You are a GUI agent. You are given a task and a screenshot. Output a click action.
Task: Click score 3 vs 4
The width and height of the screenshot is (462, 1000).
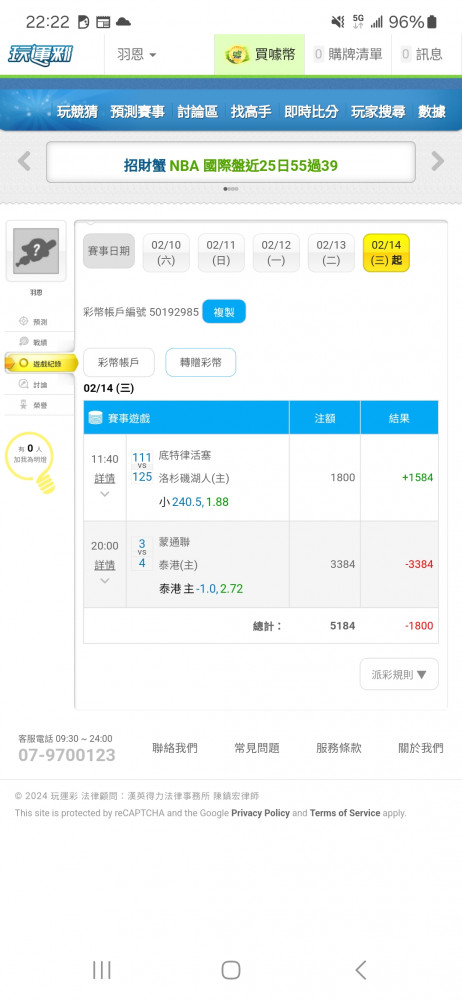(142, 554)
